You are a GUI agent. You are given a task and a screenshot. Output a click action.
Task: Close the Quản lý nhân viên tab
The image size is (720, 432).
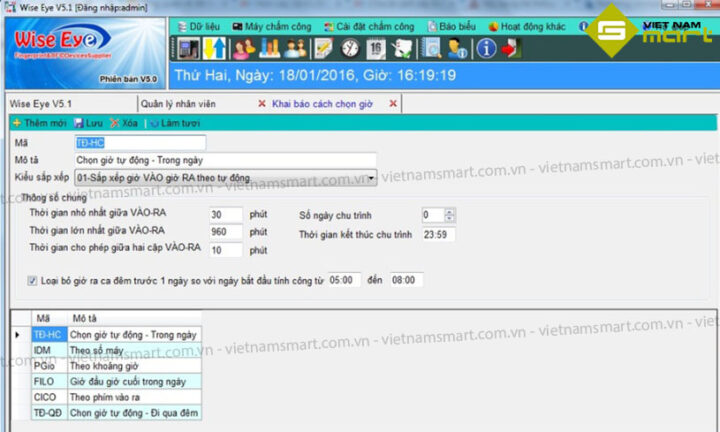(262, 104)
